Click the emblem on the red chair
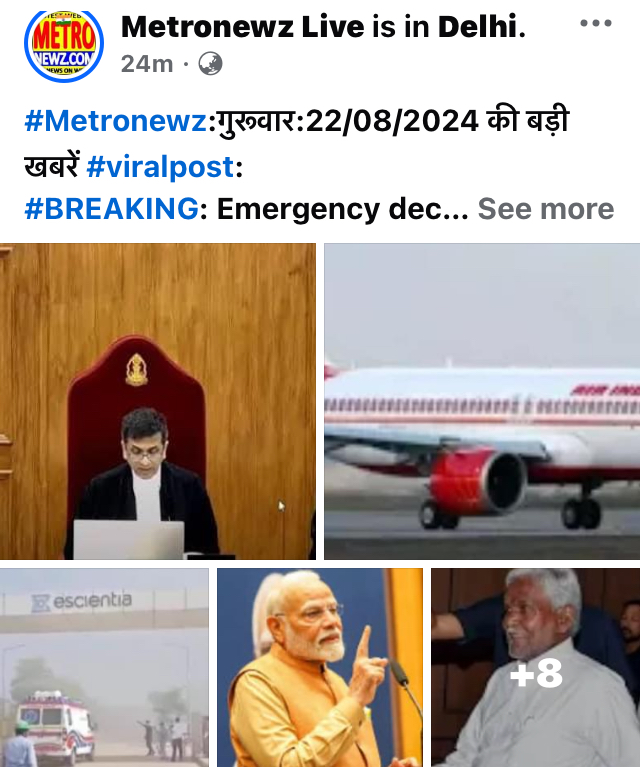Image resolution: width=640 pixels, height=767 pixels. point(137,370)
